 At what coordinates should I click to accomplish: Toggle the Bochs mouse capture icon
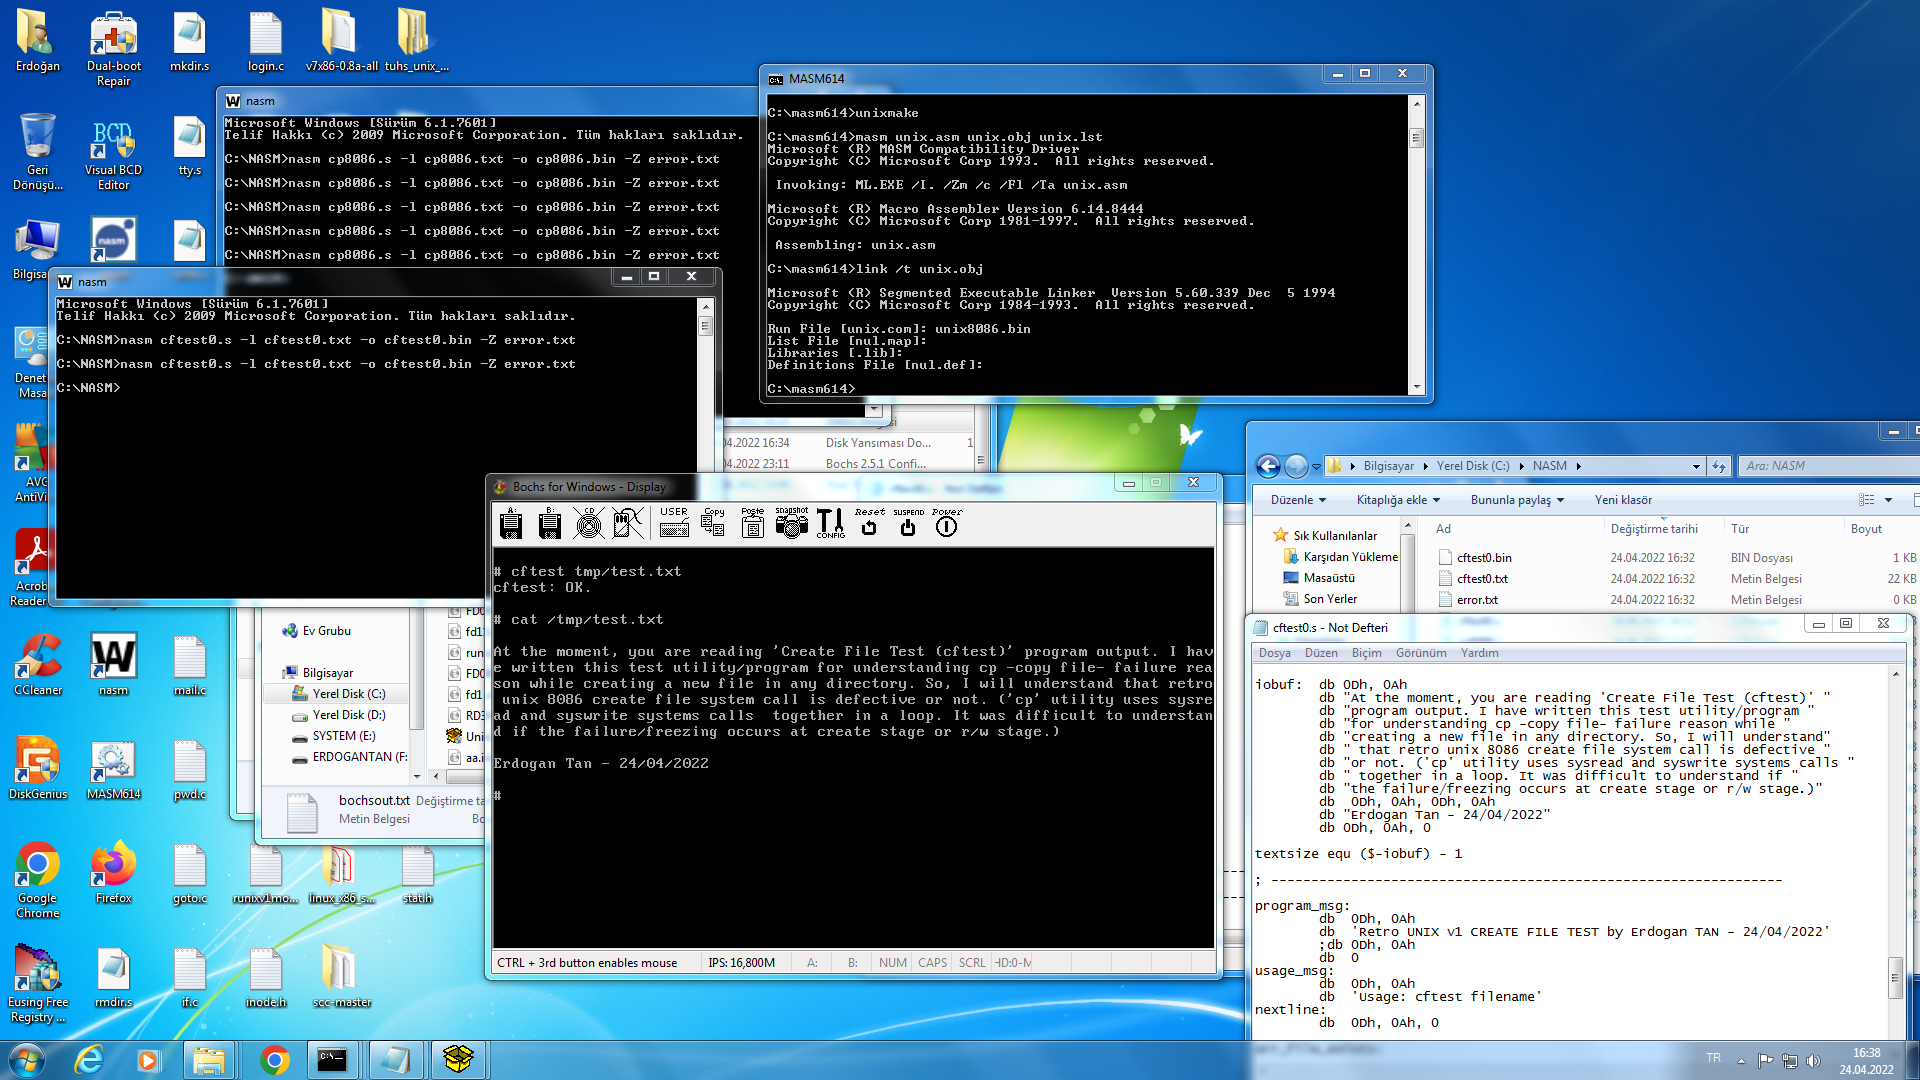point(628,522)
